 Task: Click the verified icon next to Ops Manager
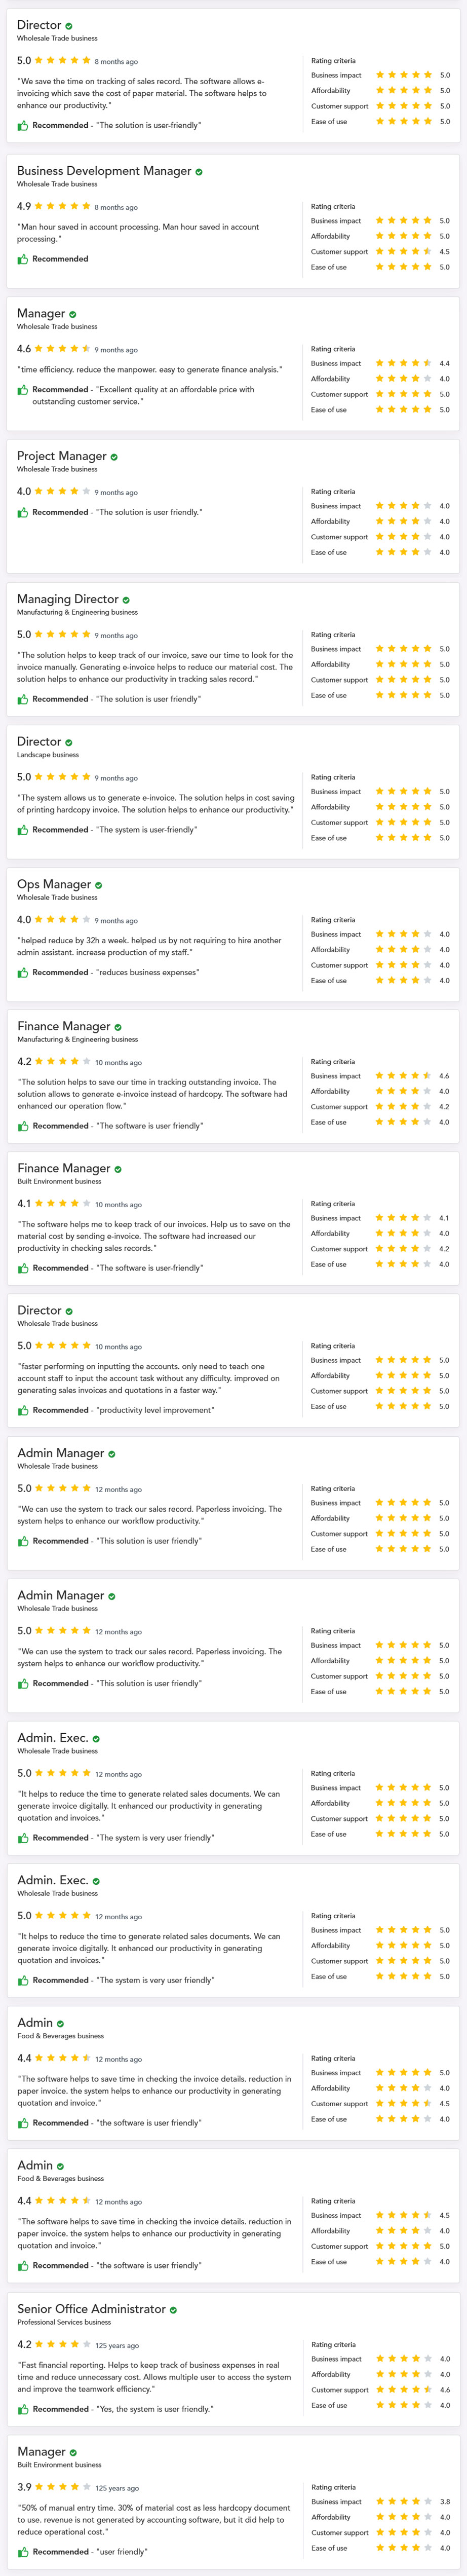tap(98, 885)
